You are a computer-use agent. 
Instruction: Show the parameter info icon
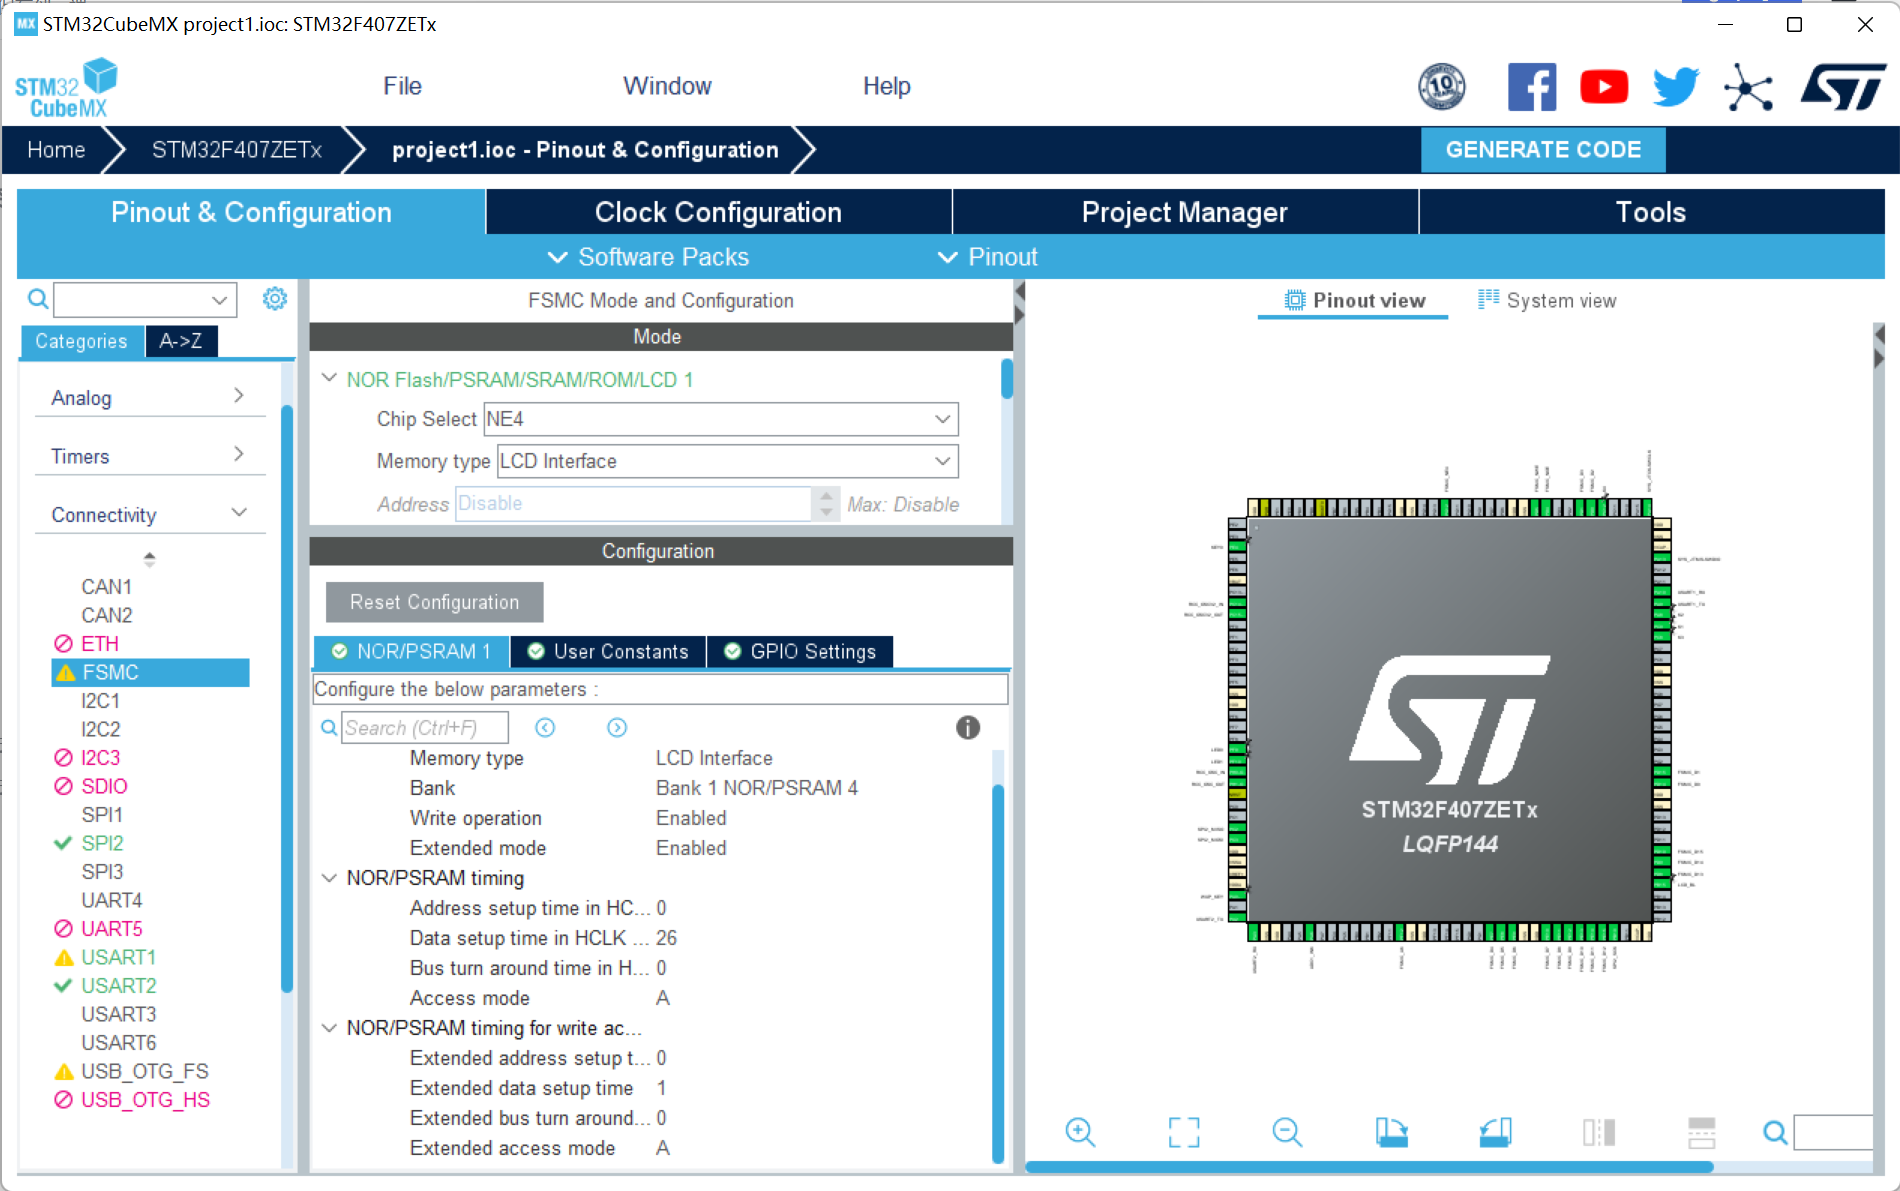point(967,727)
